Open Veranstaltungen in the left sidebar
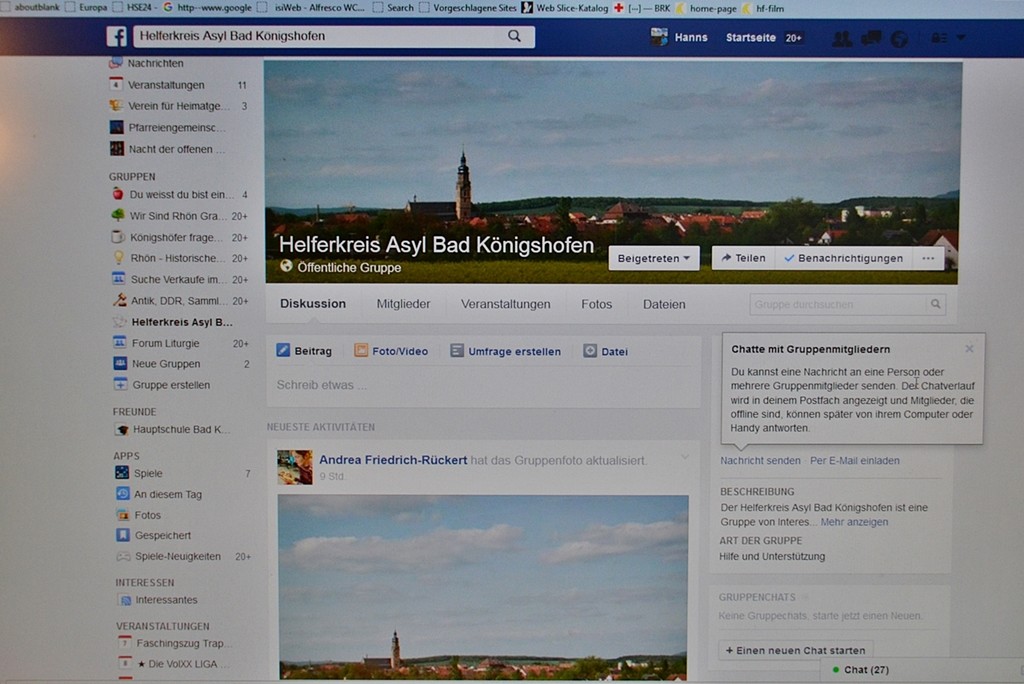Image resolution: width=1024 pixels, height=684 pixels. click(166, 85)
